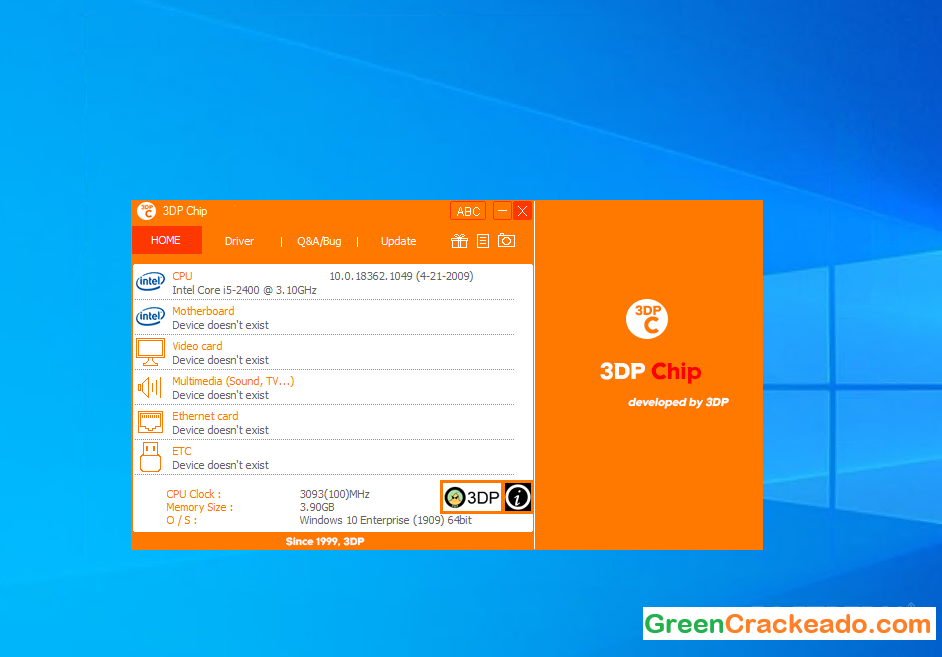
Task: Click the Intel CPU icon
Action: pos(150,282)
